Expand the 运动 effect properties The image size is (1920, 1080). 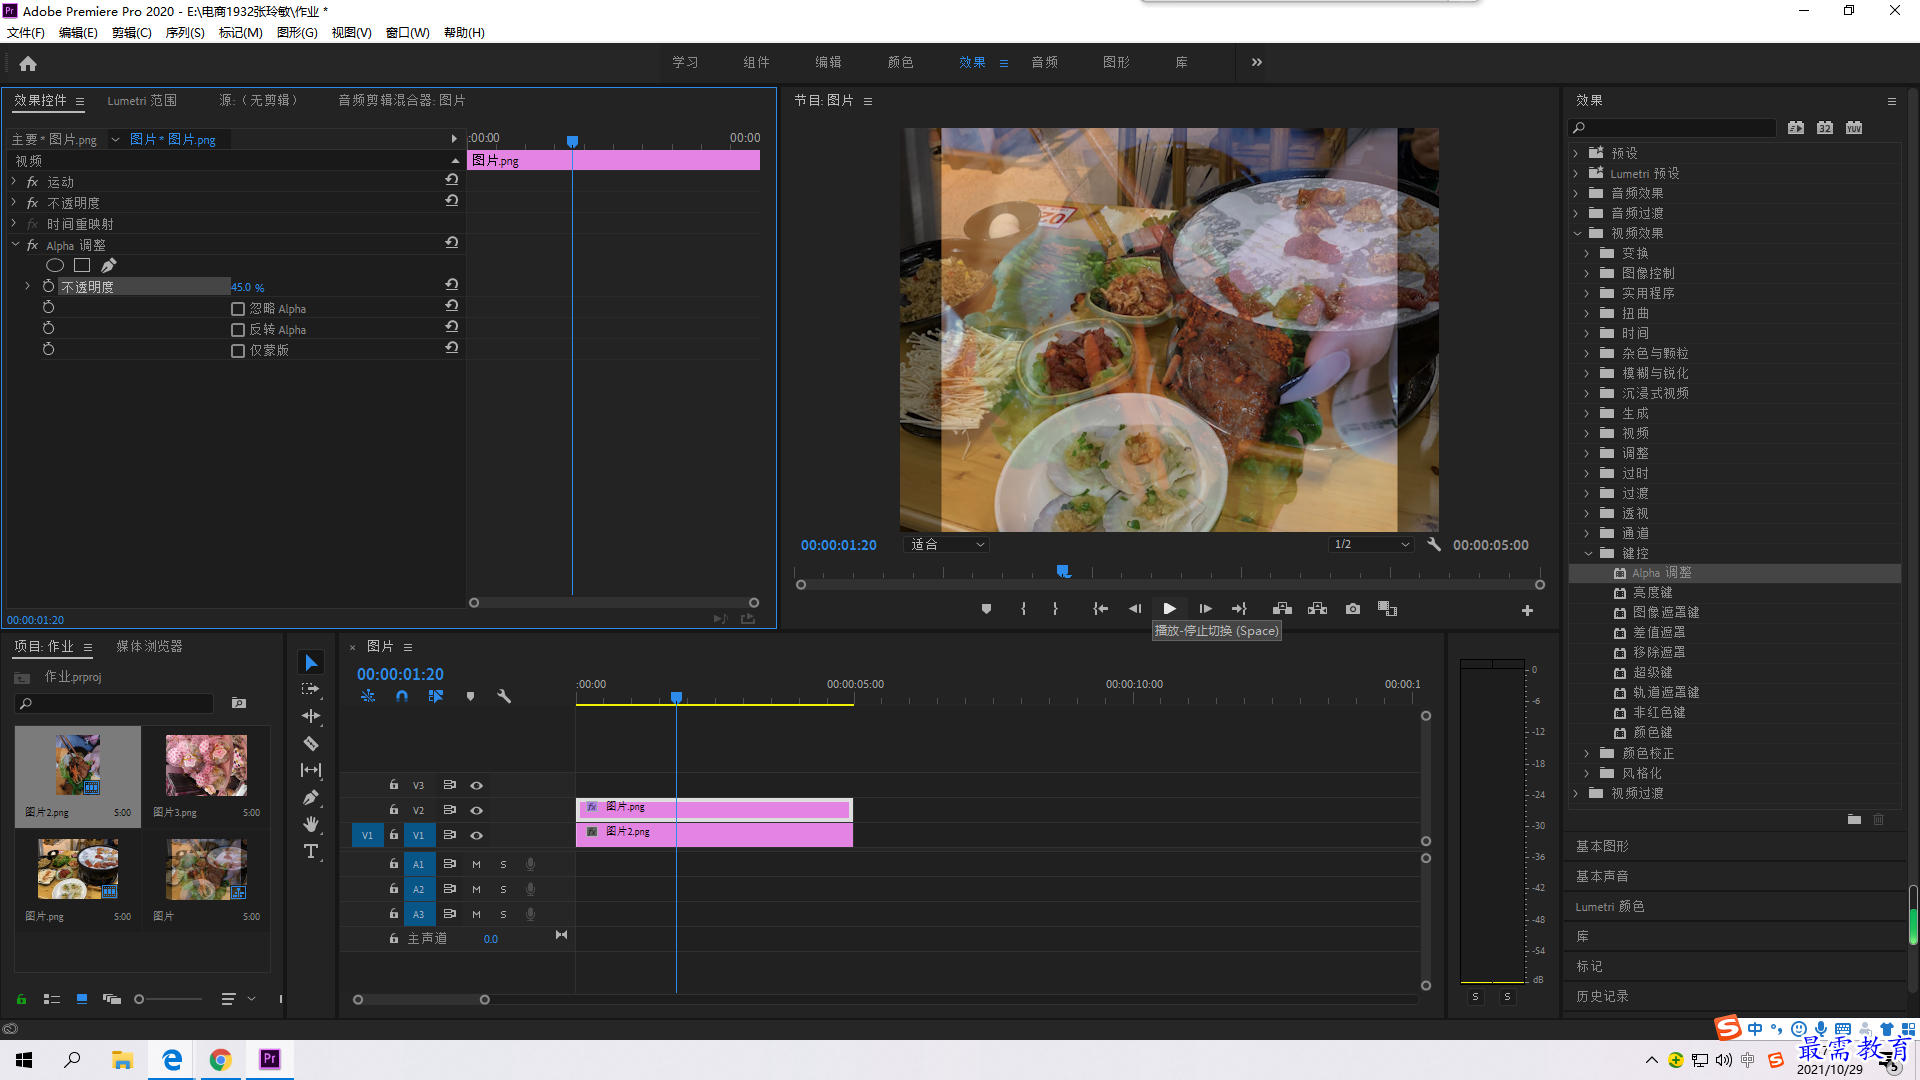[14, 182]
